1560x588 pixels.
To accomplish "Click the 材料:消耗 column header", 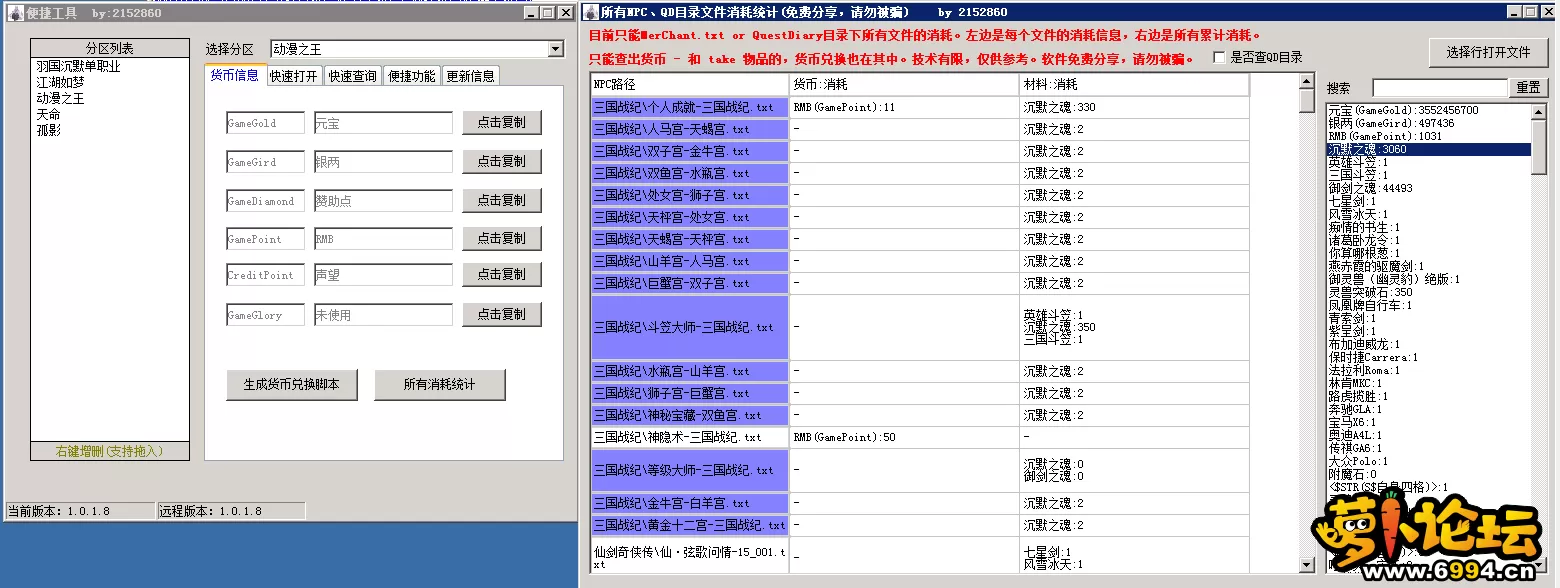I will coord(1135,85).
